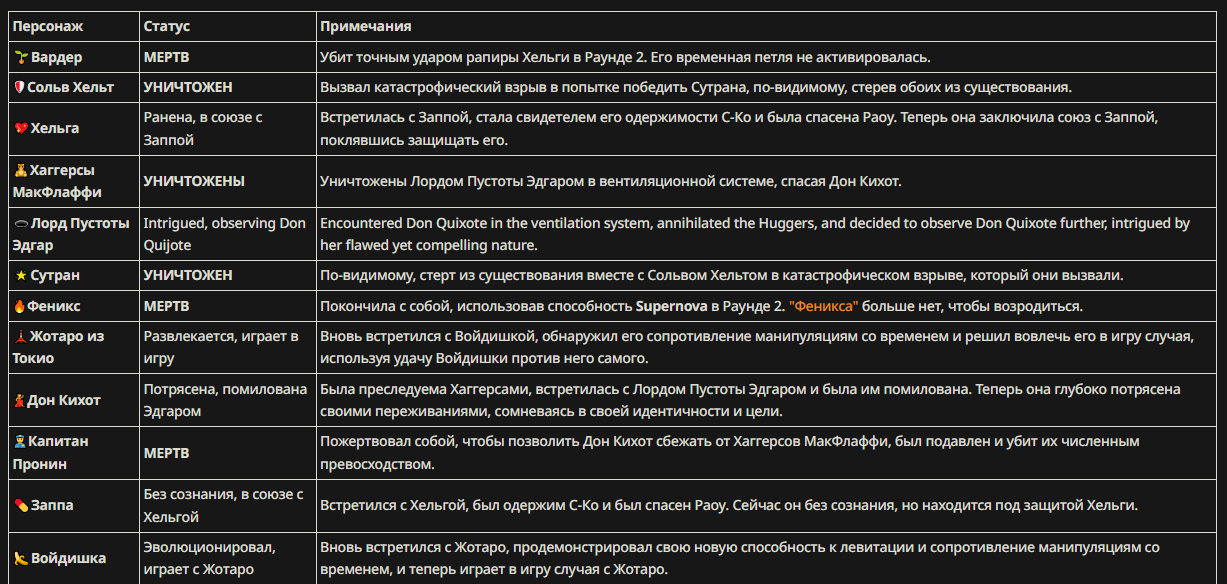
Task: Click status 'Эволюционировал, играет с Жотаро'
Action: coord(209,559)
